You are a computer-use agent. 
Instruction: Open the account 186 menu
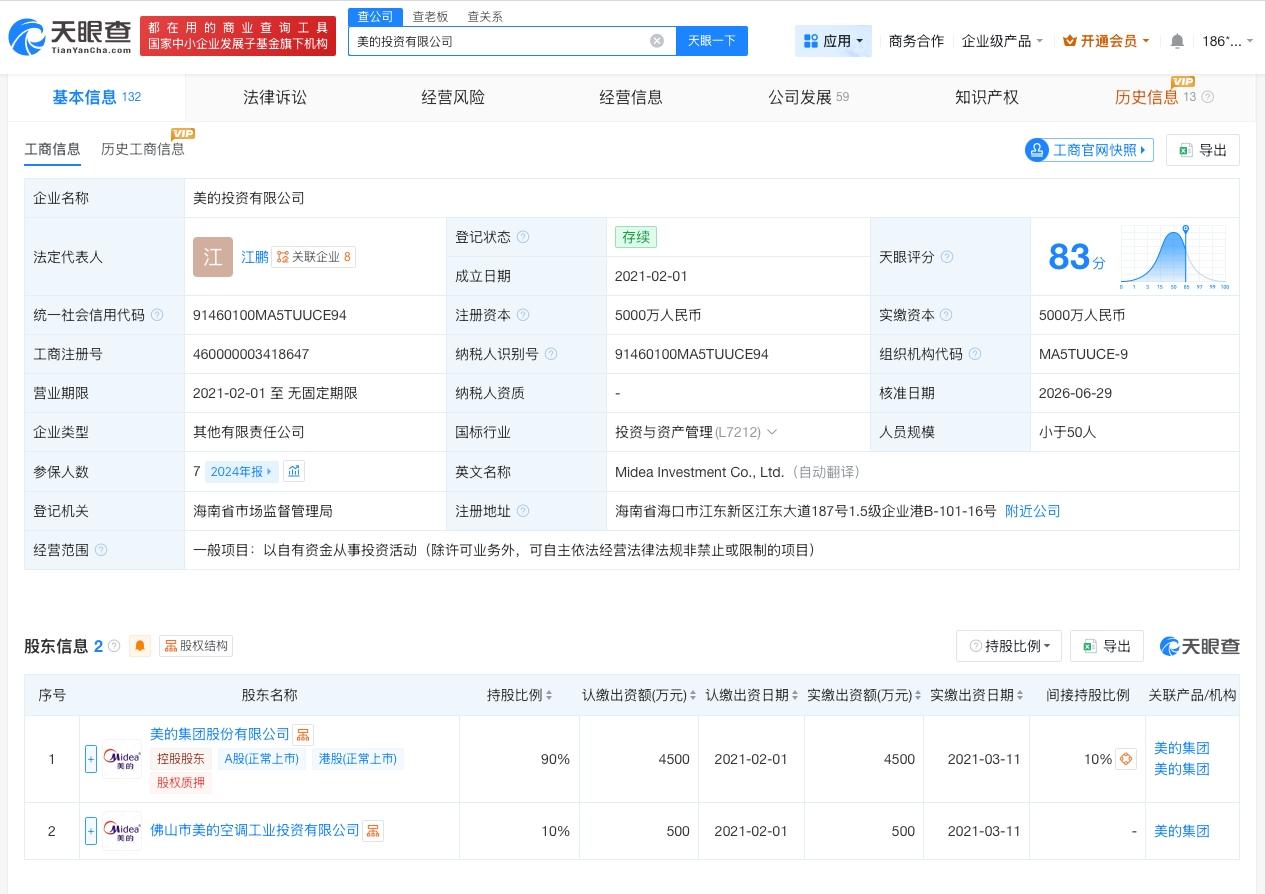(1227, 41)
